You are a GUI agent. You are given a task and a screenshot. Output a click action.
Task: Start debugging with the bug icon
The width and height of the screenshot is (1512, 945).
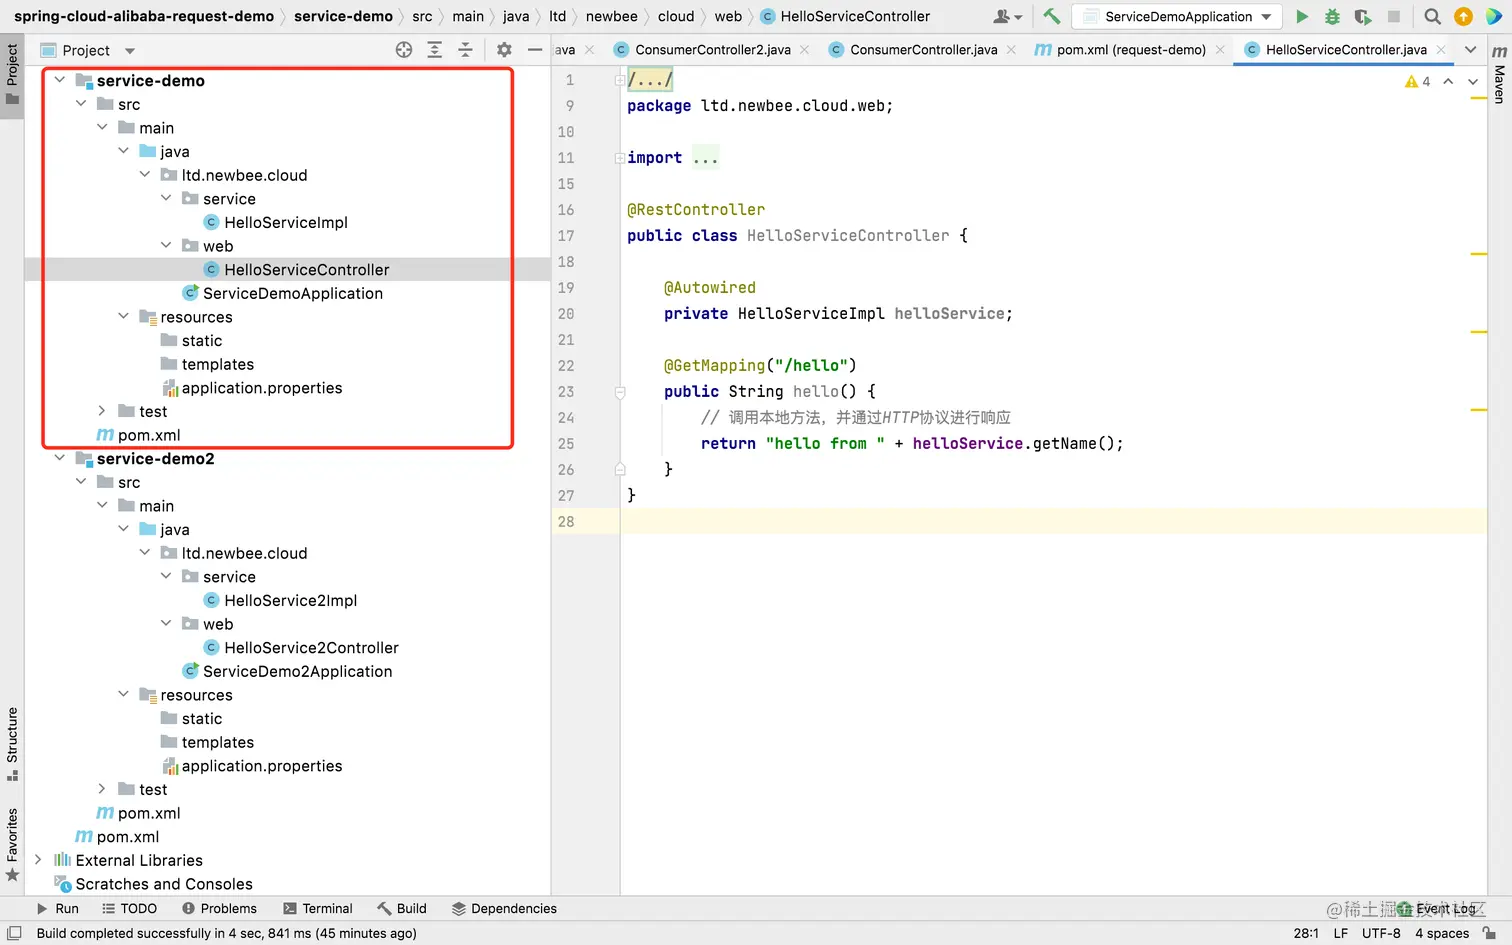[1331, 16]
